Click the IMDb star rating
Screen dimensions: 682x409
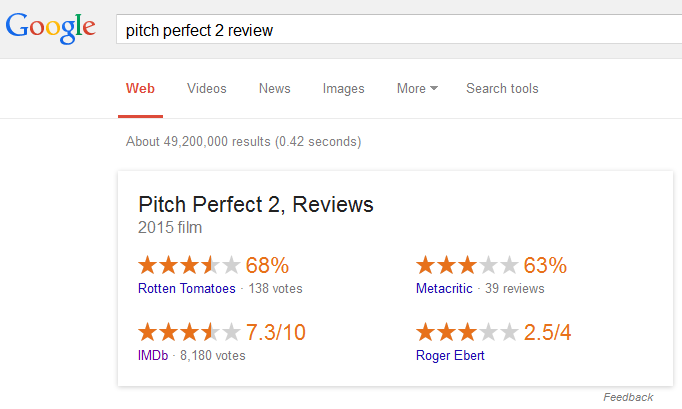(189, 332)
